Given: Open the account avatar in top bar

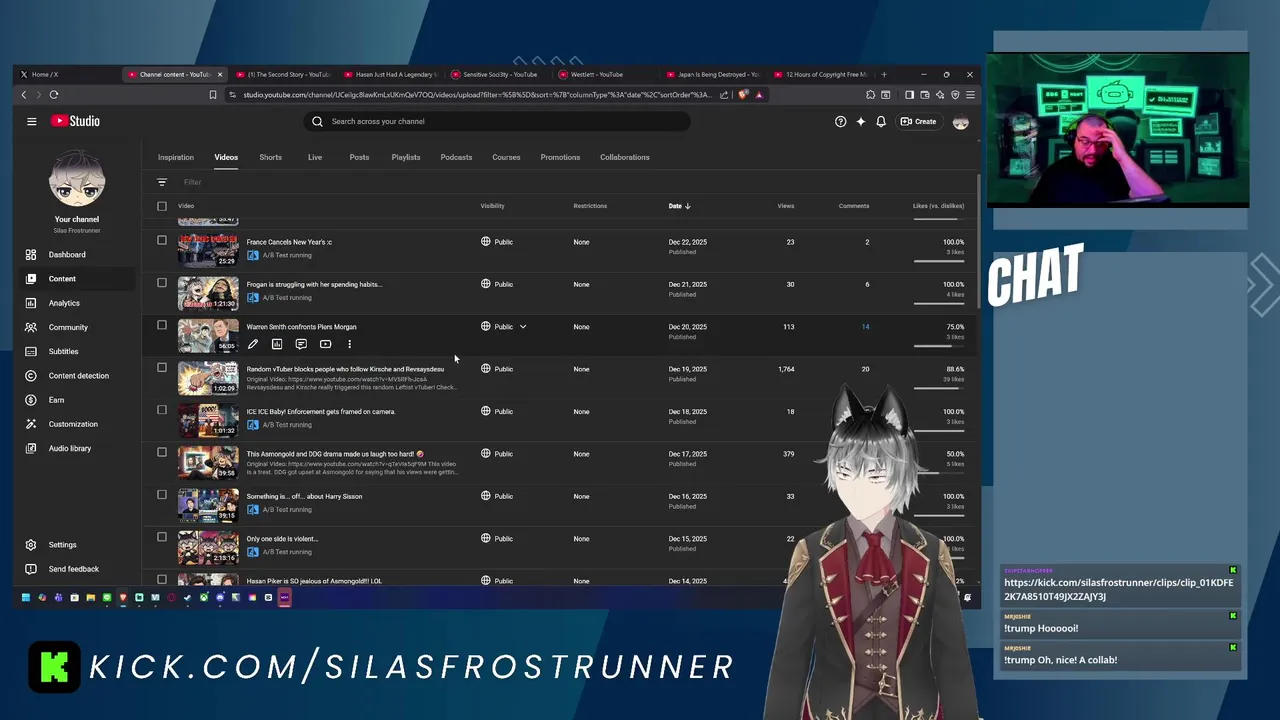Looking at the screenshot, I should click(x=960, y=121).
